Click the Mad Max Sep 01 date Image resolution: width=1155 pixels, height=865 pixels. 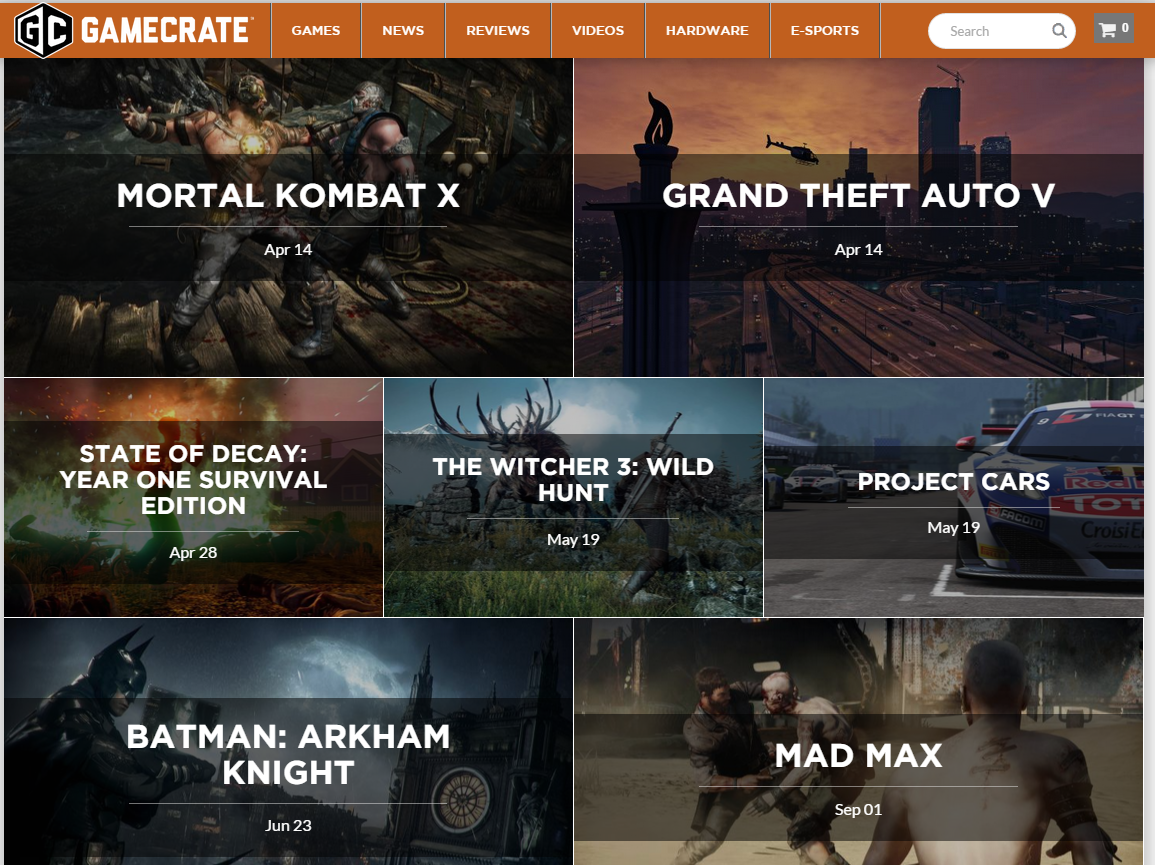[x=858, y=810]
